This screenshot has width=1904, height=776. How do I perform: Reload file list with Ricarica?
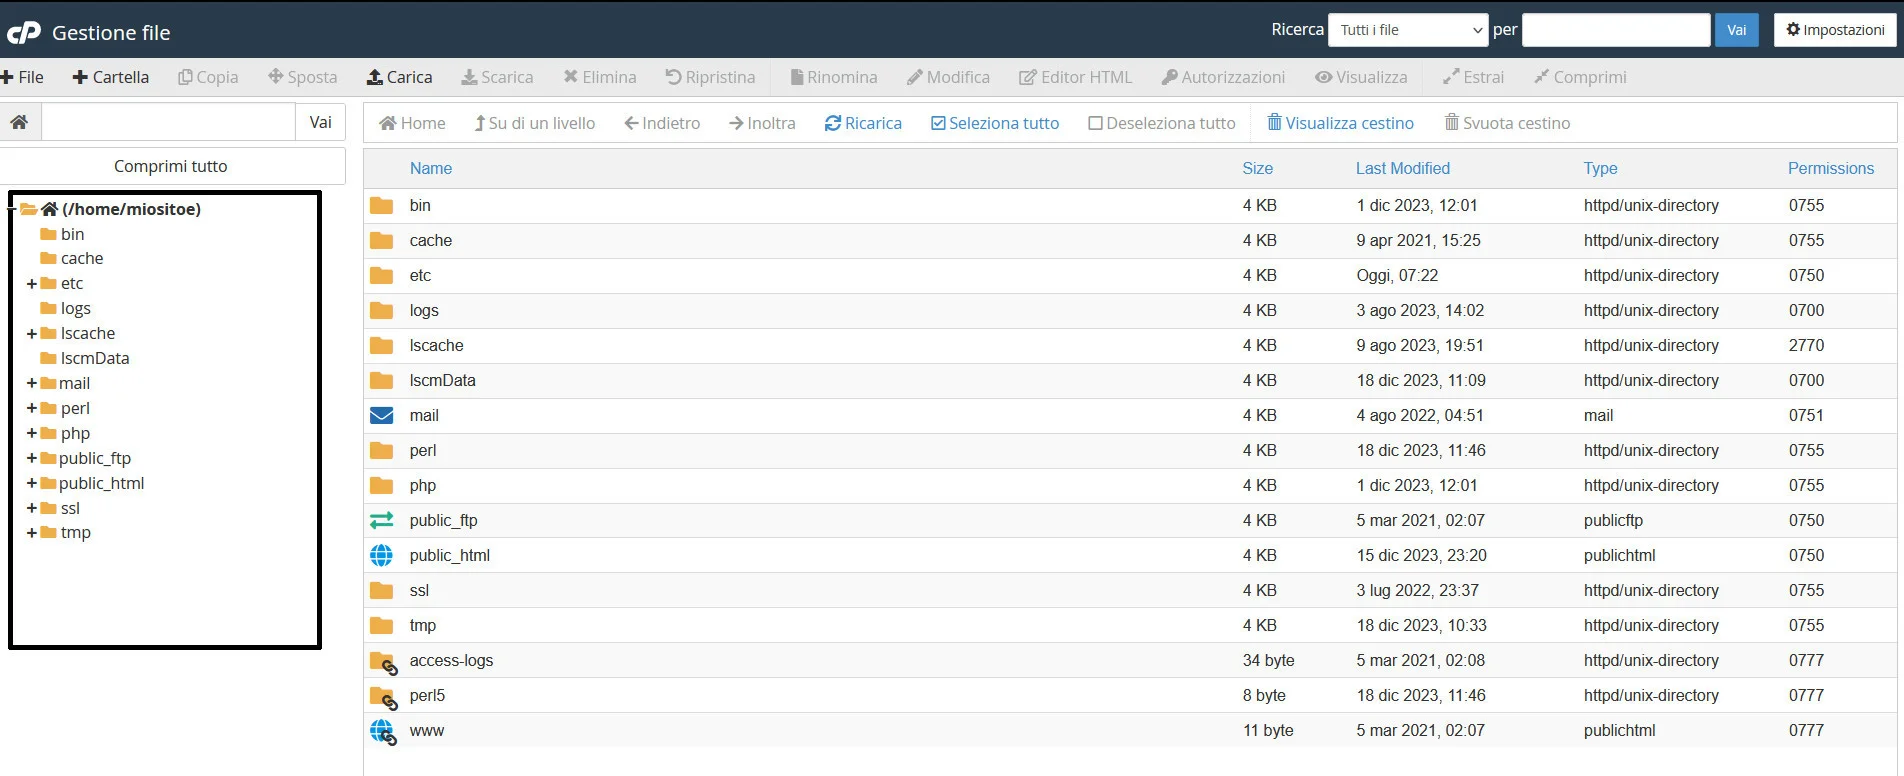pyautogui.click(x=863, y=123)
